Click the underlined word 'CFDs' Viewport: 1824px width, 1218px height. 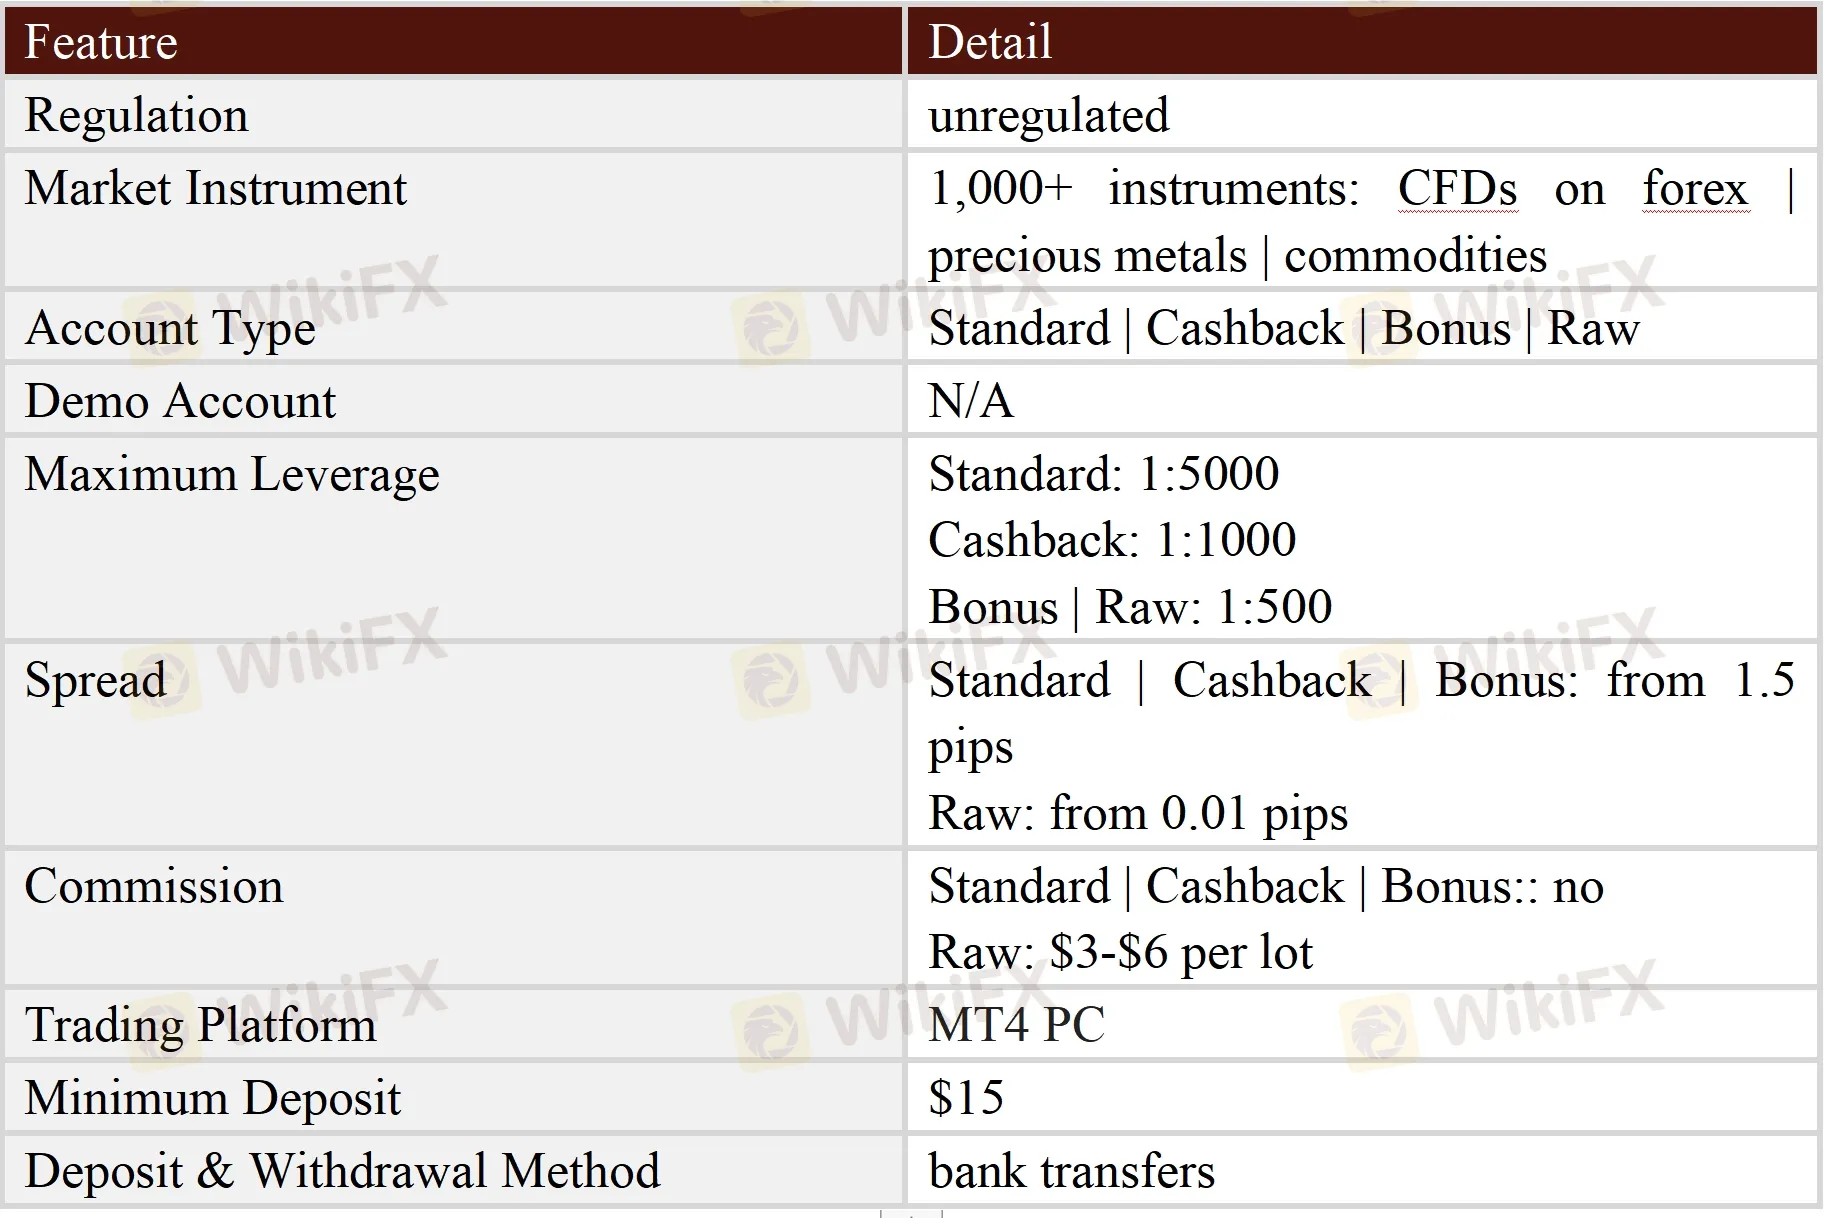click(1457, 189)
